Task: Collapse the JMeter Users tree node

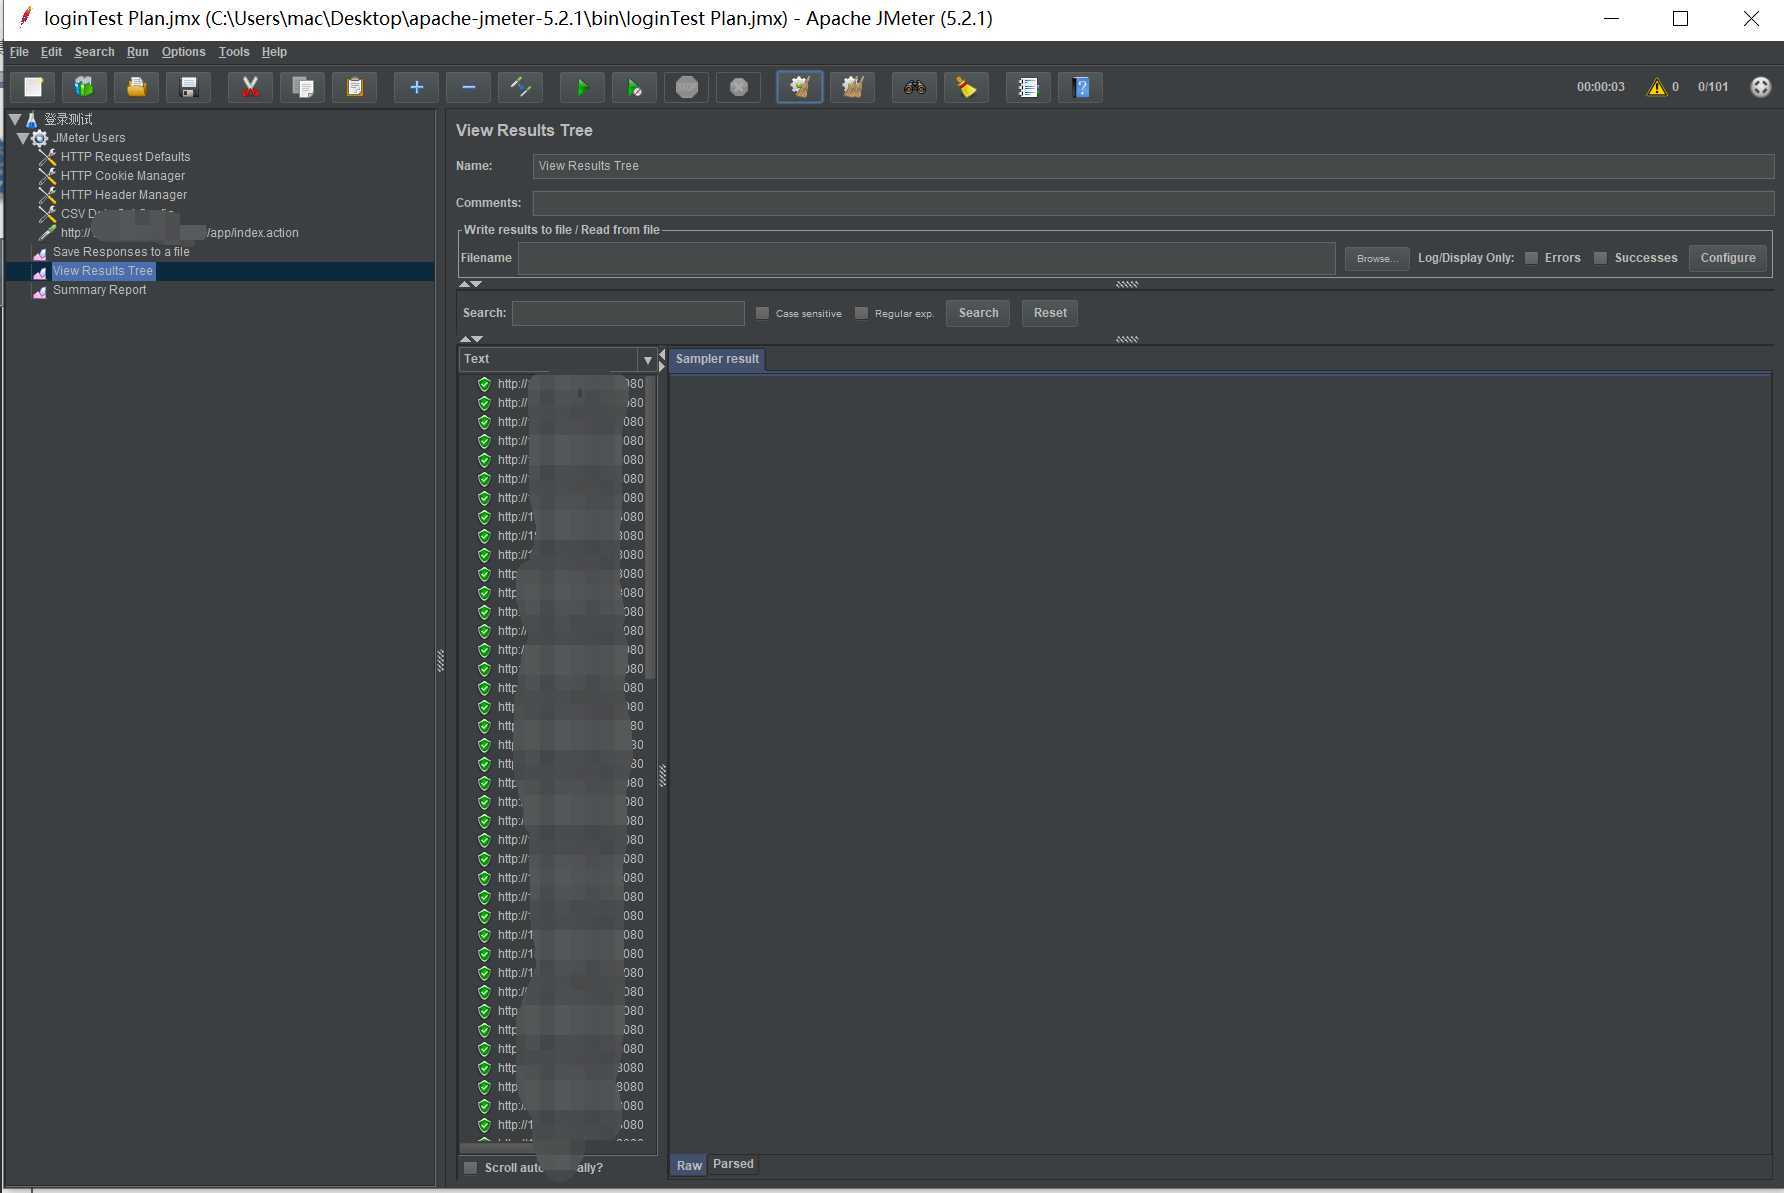Action: point(22,138)
